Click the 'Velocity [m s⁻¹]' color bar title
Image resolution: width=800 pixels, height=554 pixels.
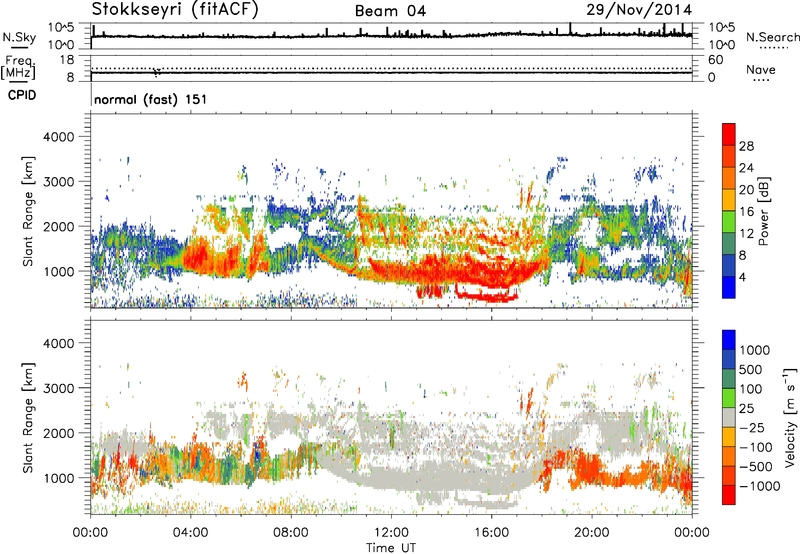point(790,417)
